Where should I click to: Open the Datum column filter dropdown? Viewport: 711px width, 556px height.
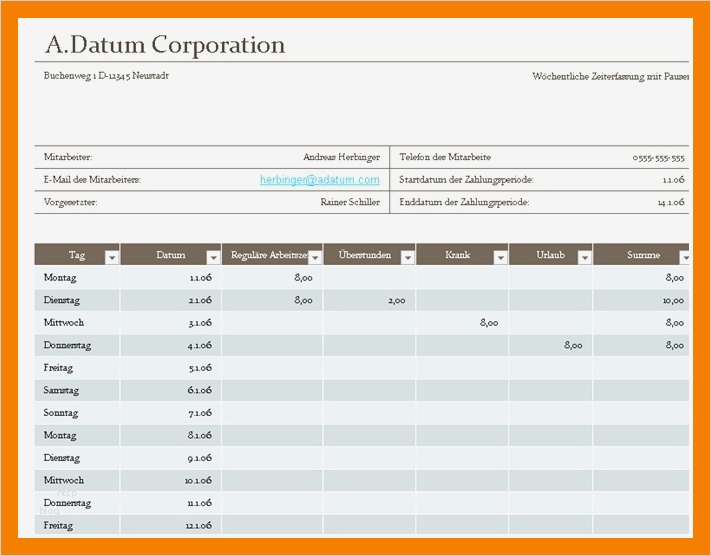coord(213,258)
